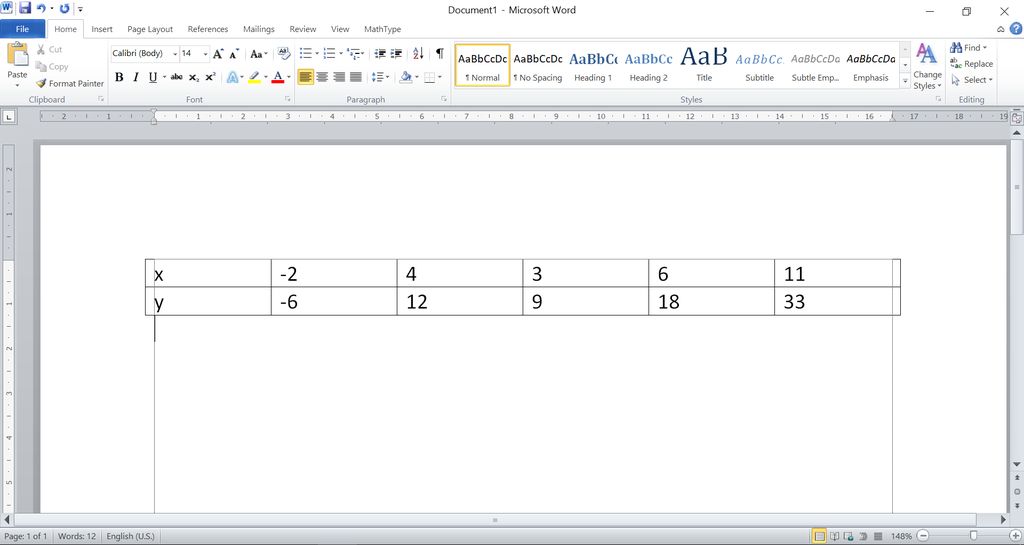
Task: Save document with the floppy disk icon
Action: point(25,8)
